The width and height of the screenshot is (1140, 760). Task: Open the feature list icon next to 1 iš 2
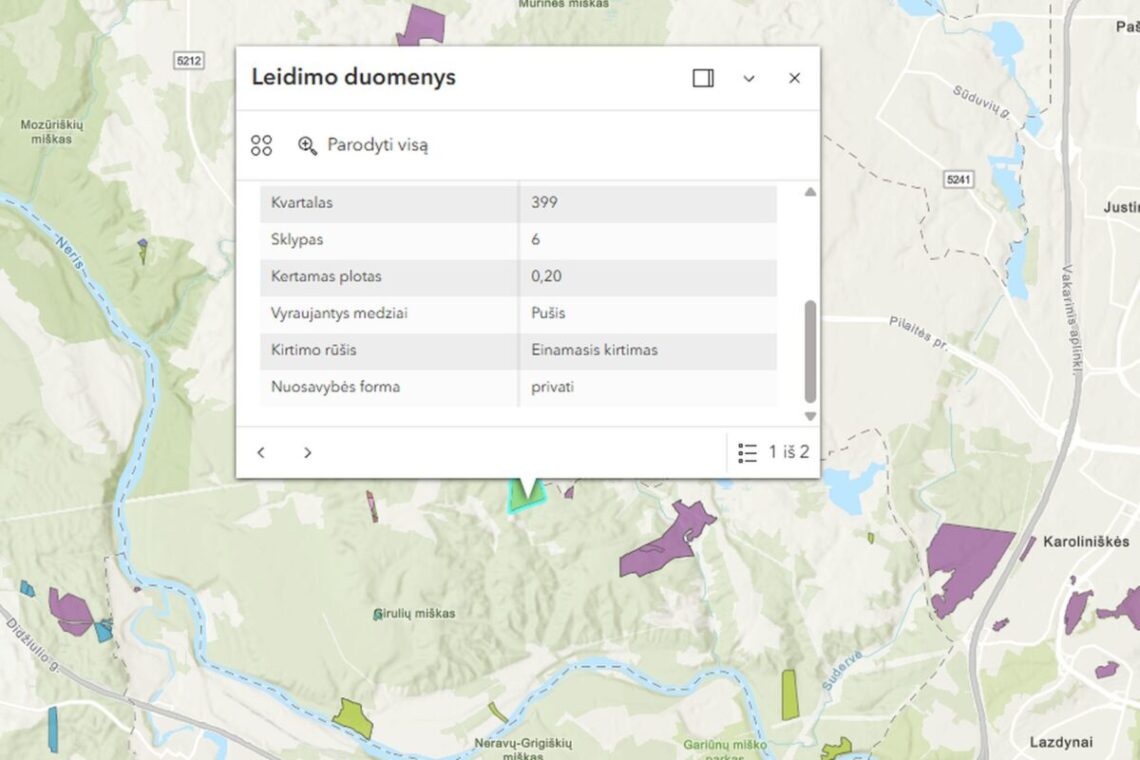(746, 452)
